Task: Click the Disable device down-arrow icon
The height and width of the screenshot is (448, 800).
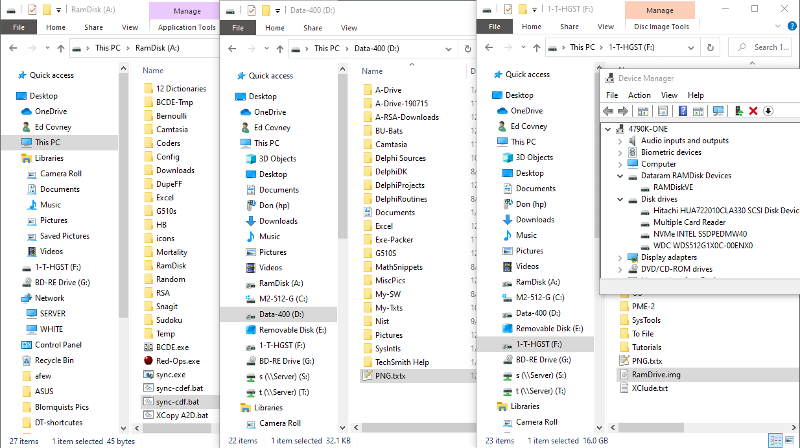Action: point(768,111)
